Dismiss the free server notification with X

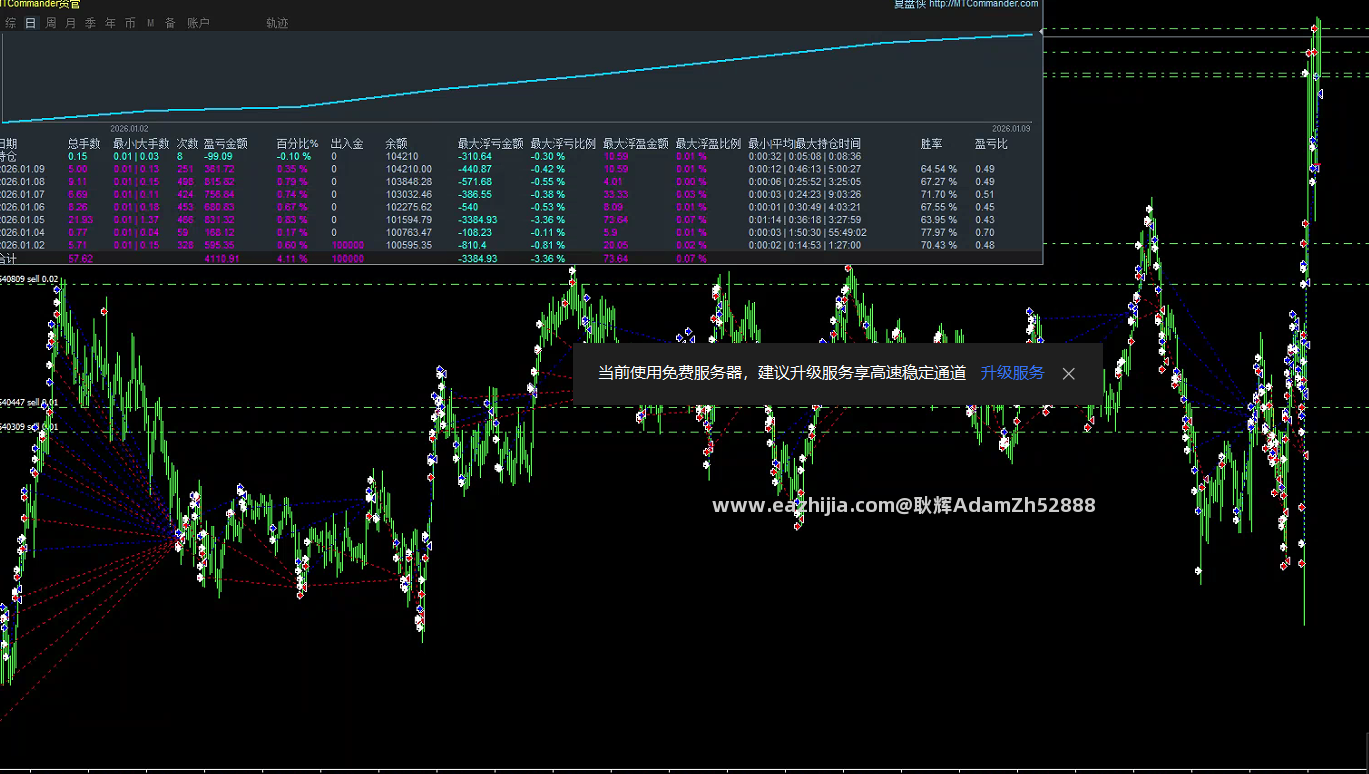tap(1069, 373)
